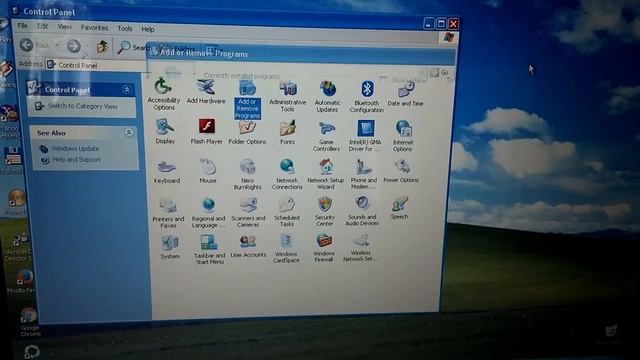Collapse the Control Panel sidebar section
Screen dimensions: 640x360
[x=127, y=89]
